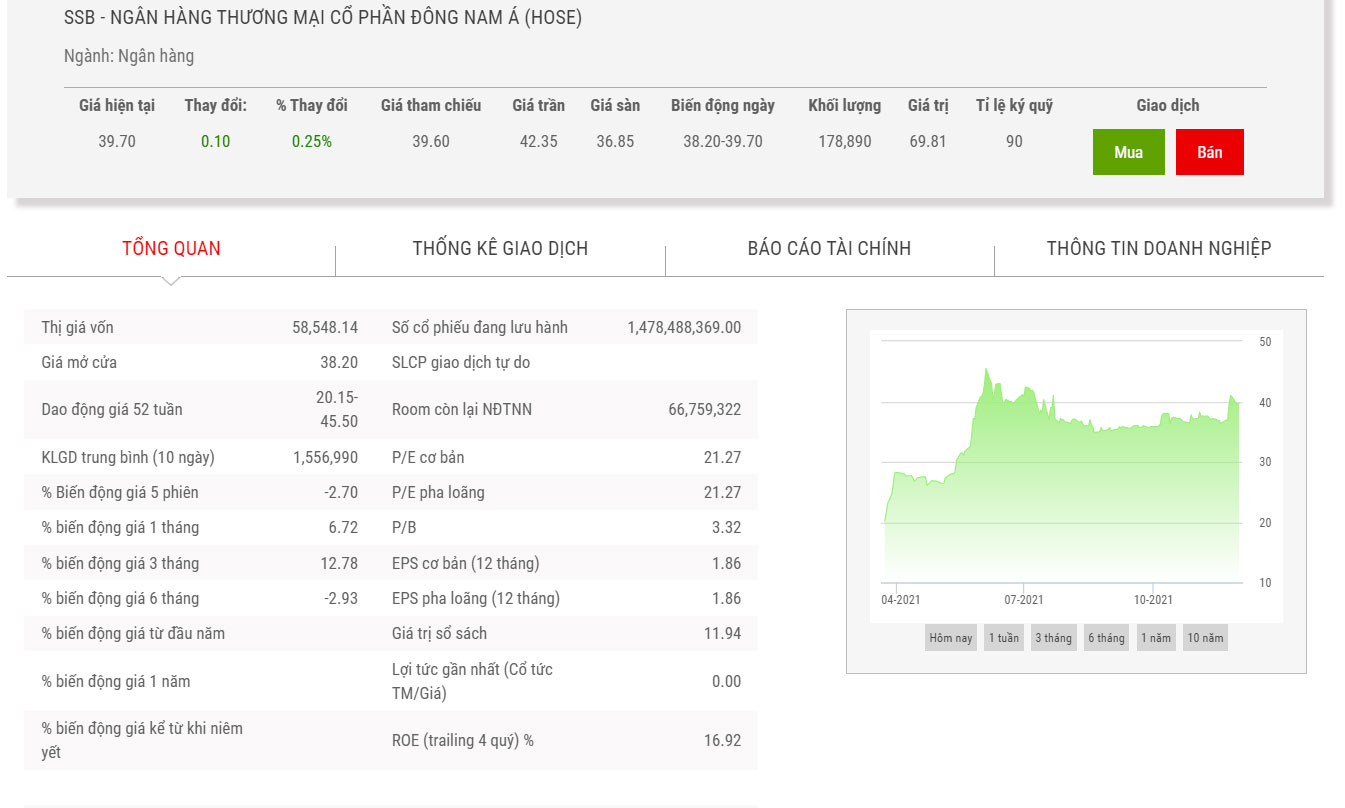Click the Ngành: Ngân hàng industry label
The image size is (1345, 808).
click(129, 56)
